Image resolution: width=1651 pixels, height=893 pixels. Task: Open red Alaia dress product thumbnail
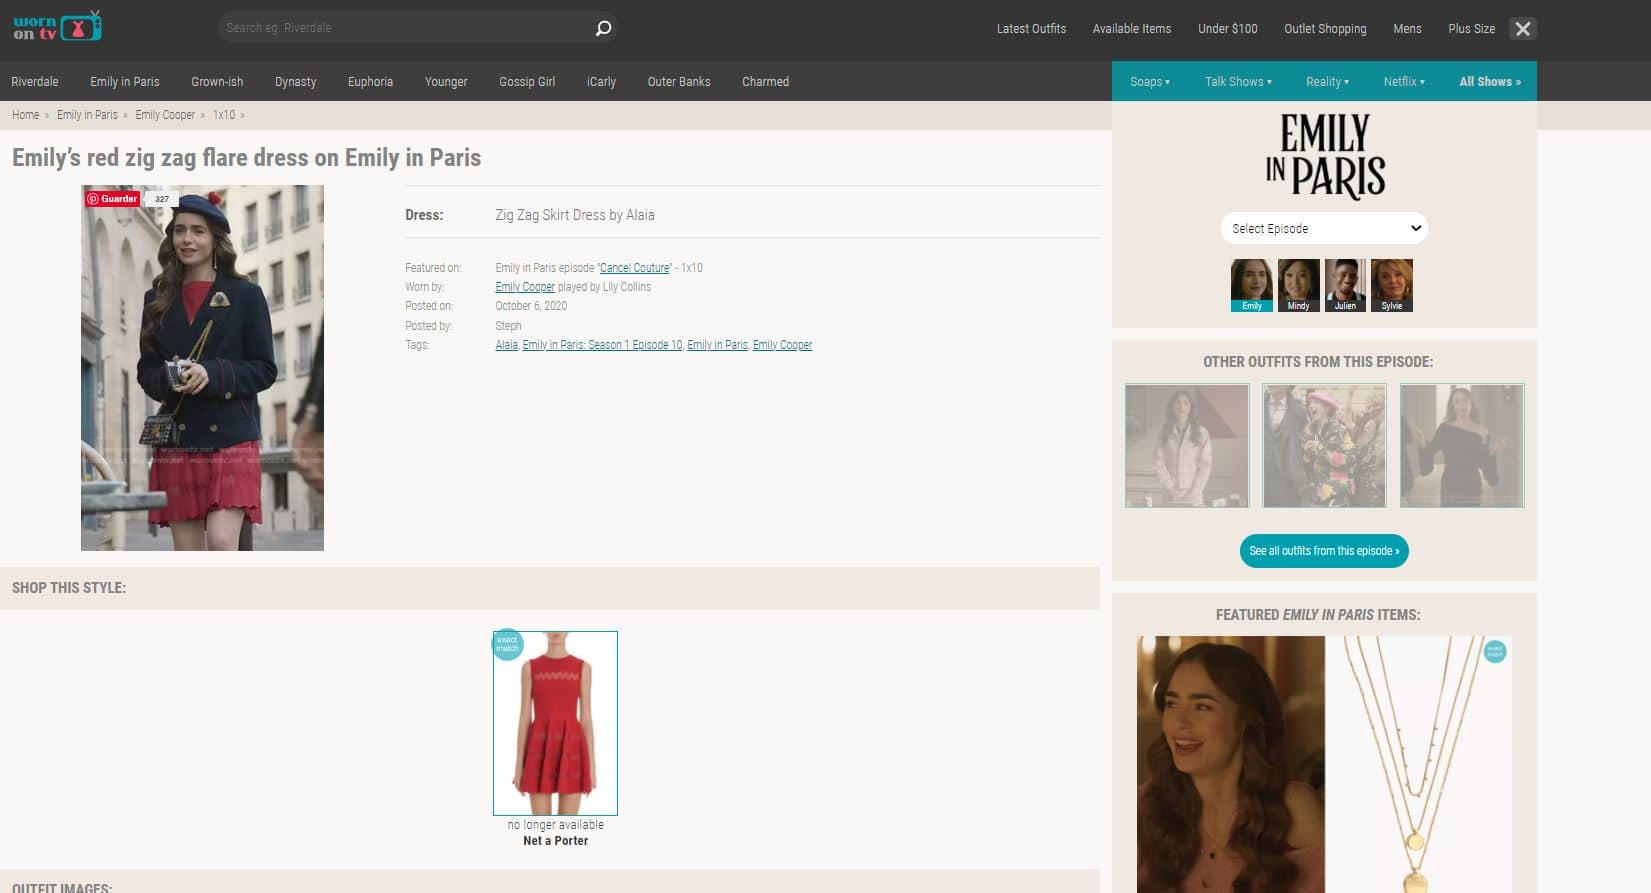tap(555, 723)
